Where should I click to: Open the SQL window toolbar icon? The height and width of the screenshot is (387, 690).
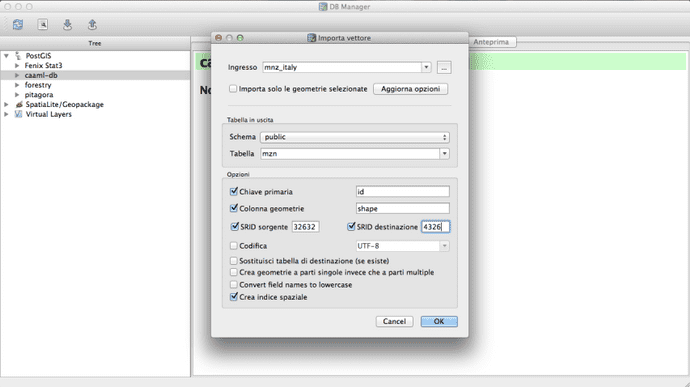tap(43, 25)
